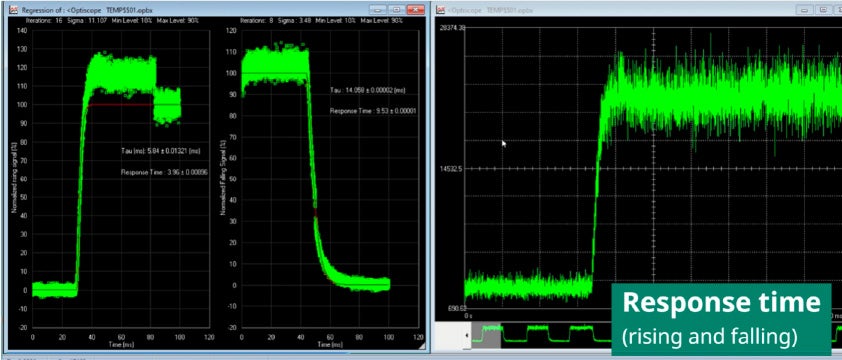Minimize the Regression of Optiscope window
The image size is (842, 360).
click(x=378, y=10)
